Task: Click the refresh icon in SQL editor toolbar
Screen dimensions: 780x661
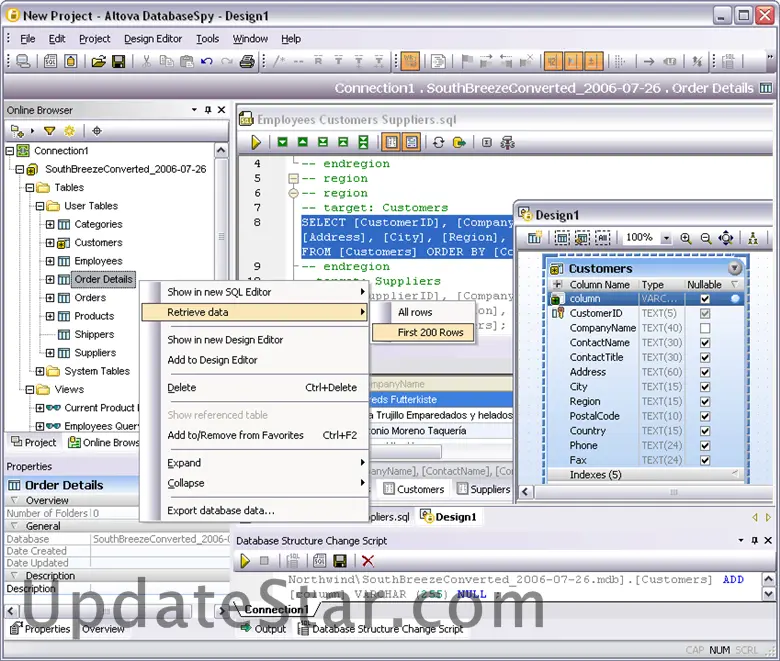Action: tap(438, 143)
